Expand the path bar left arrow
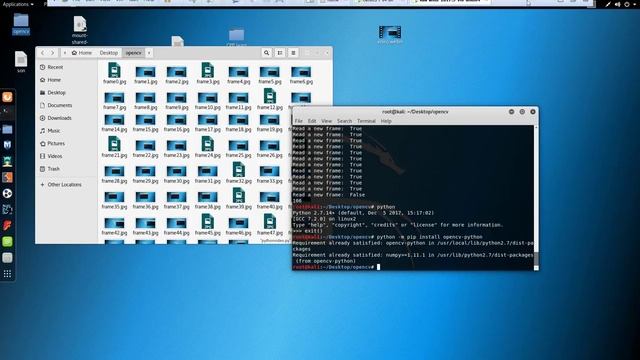 (64, 53)
